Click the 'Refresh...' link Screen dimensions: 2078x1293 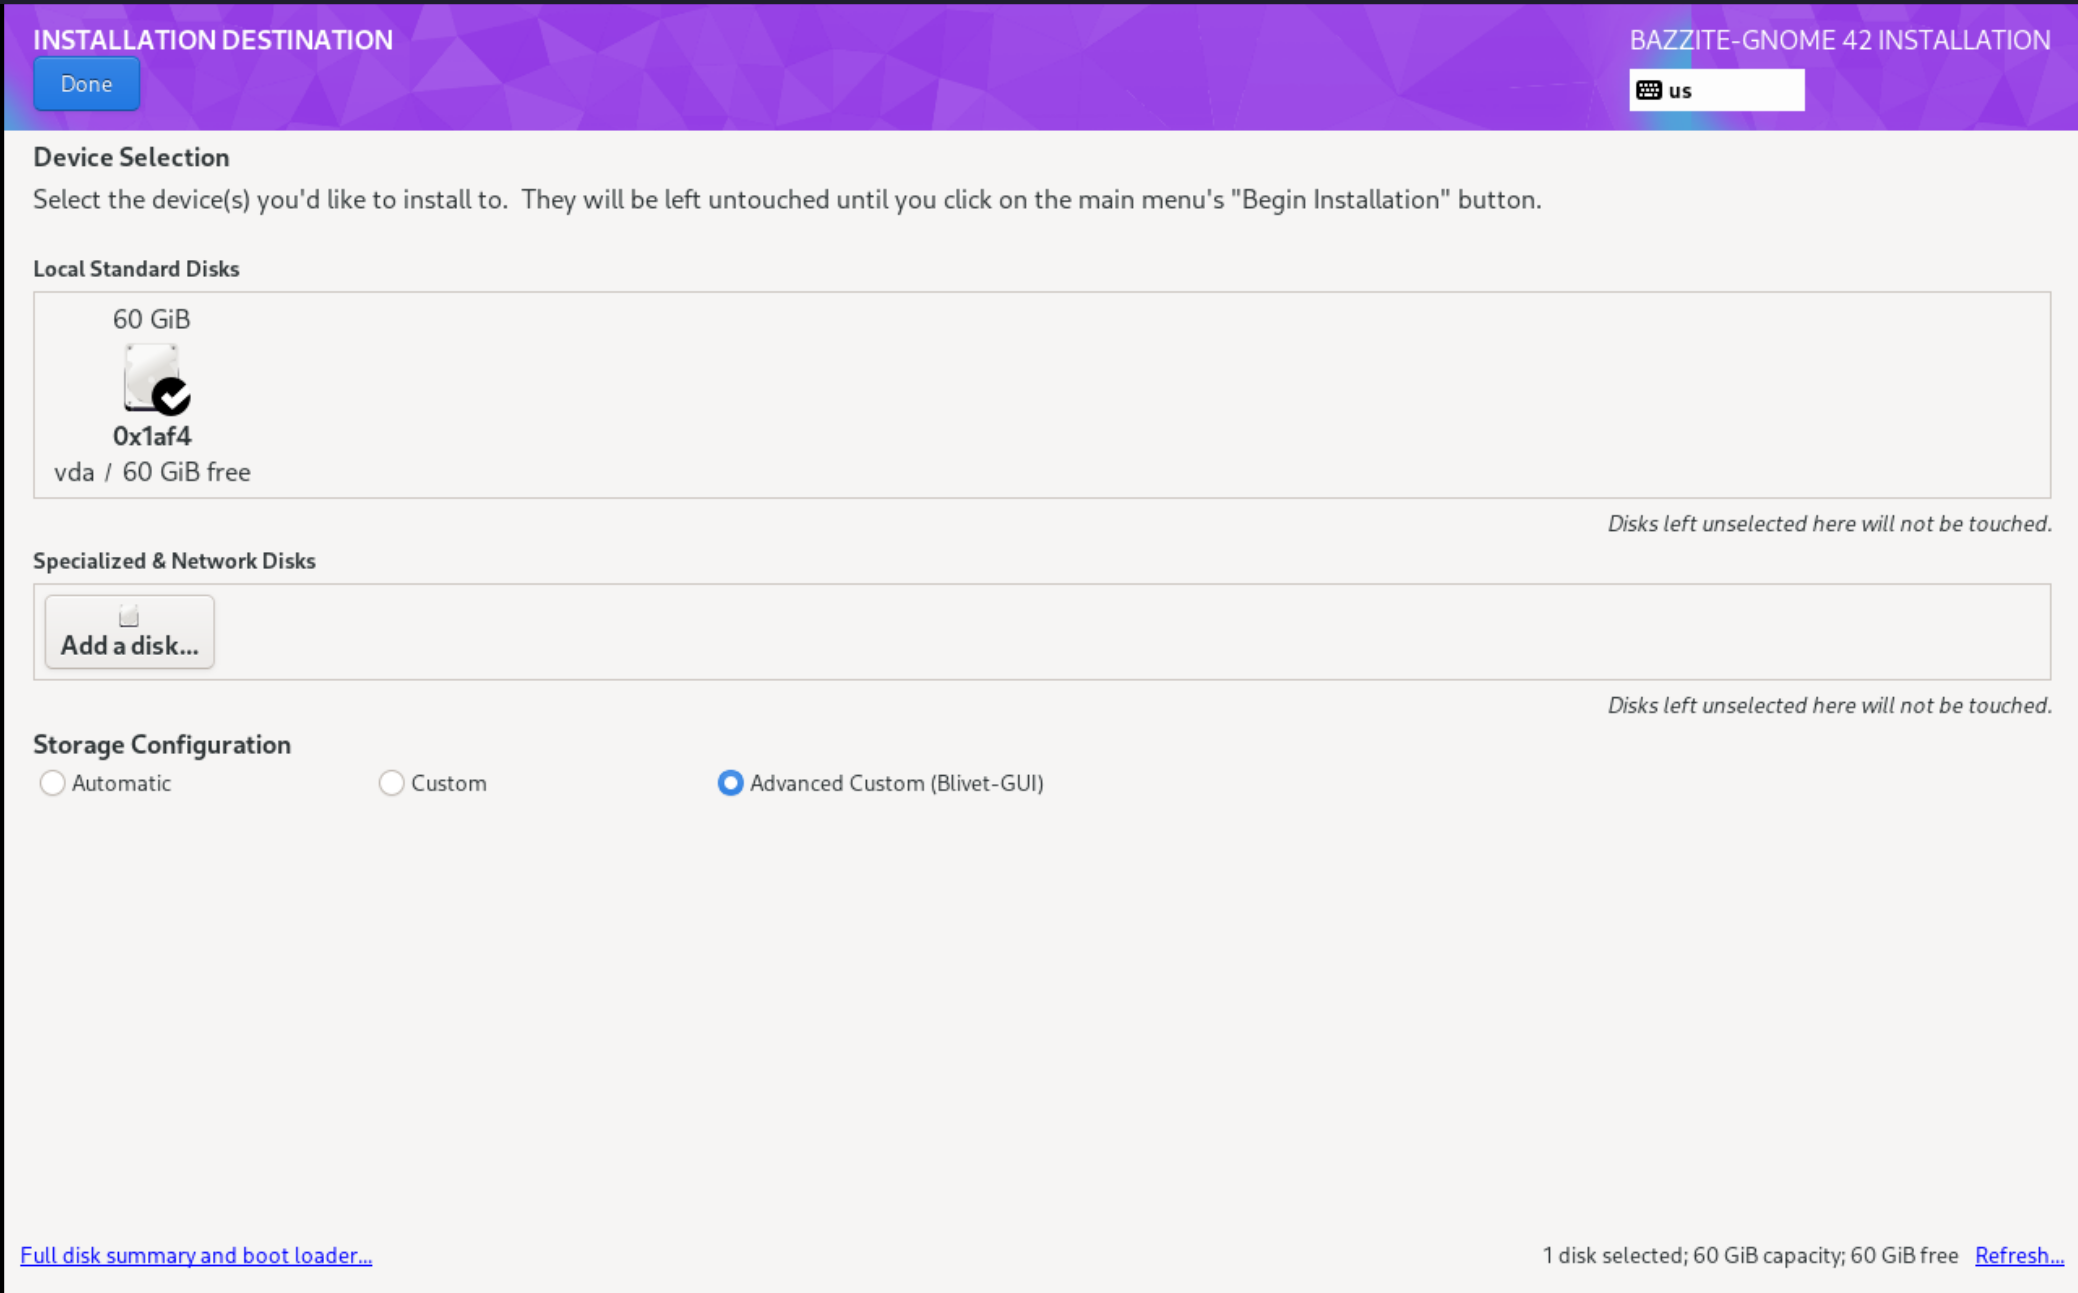pyautogui.click(x=2018, y=1255)
